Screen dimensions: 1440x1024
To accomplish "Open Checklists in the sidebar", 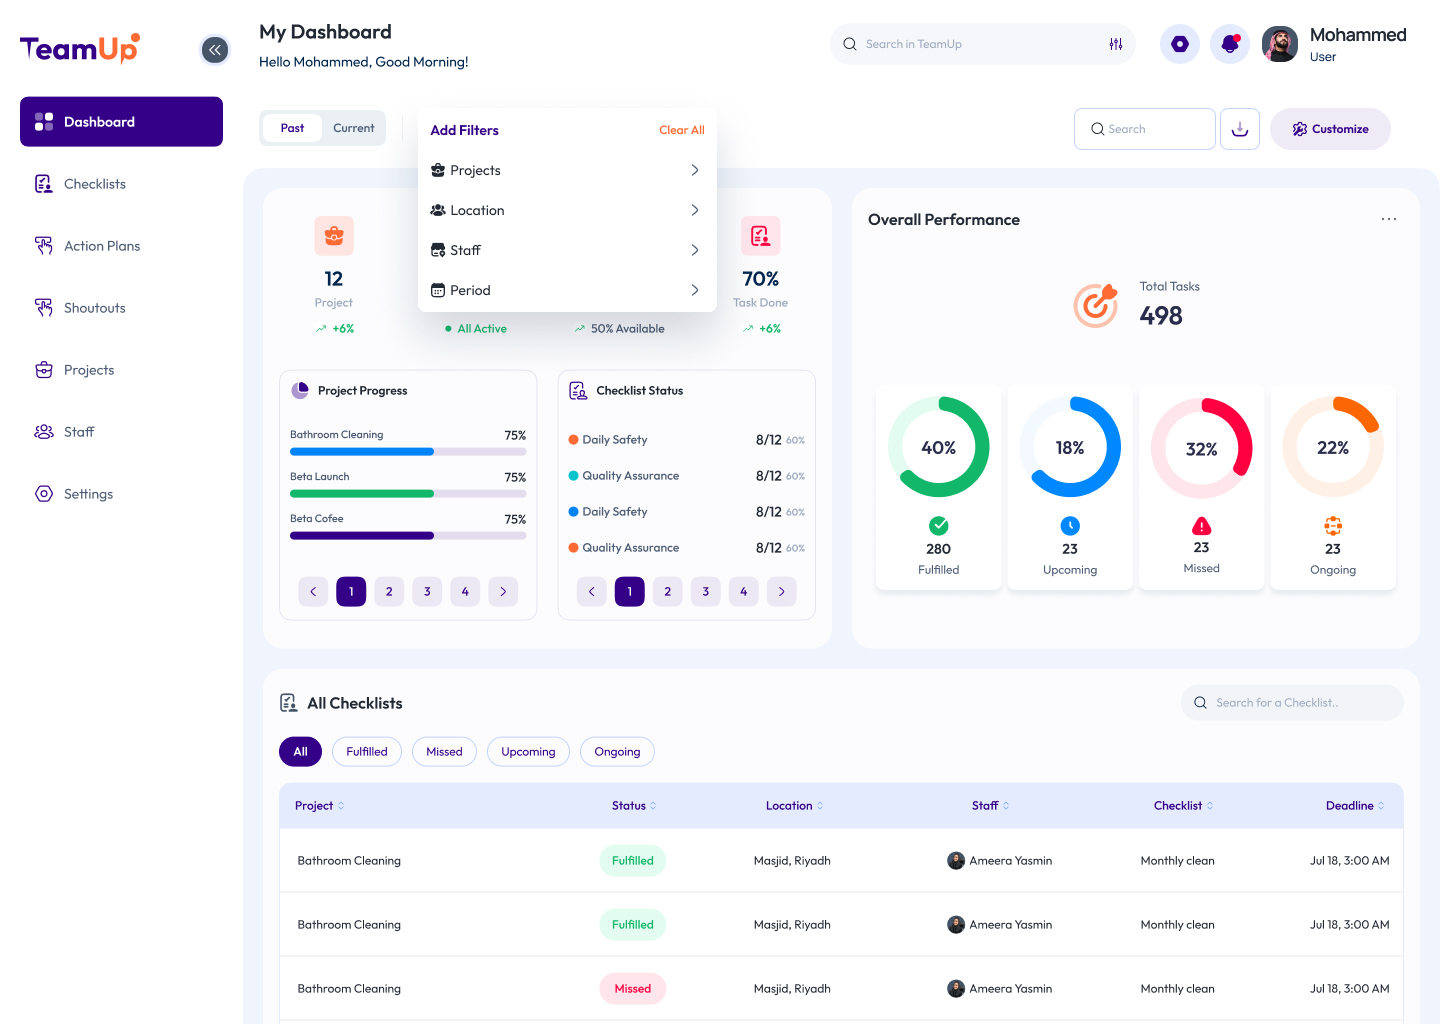I will point(95,184).
